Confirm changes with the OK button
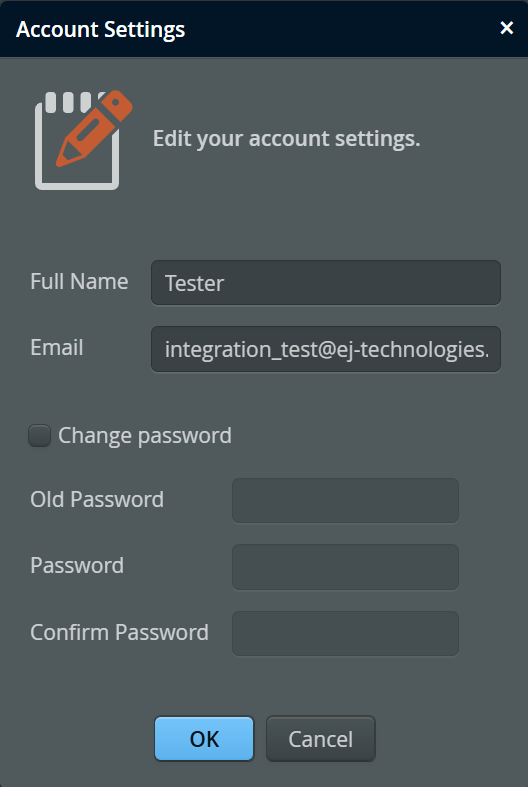Screen dimensions: 528x787 tap(204, 739)
